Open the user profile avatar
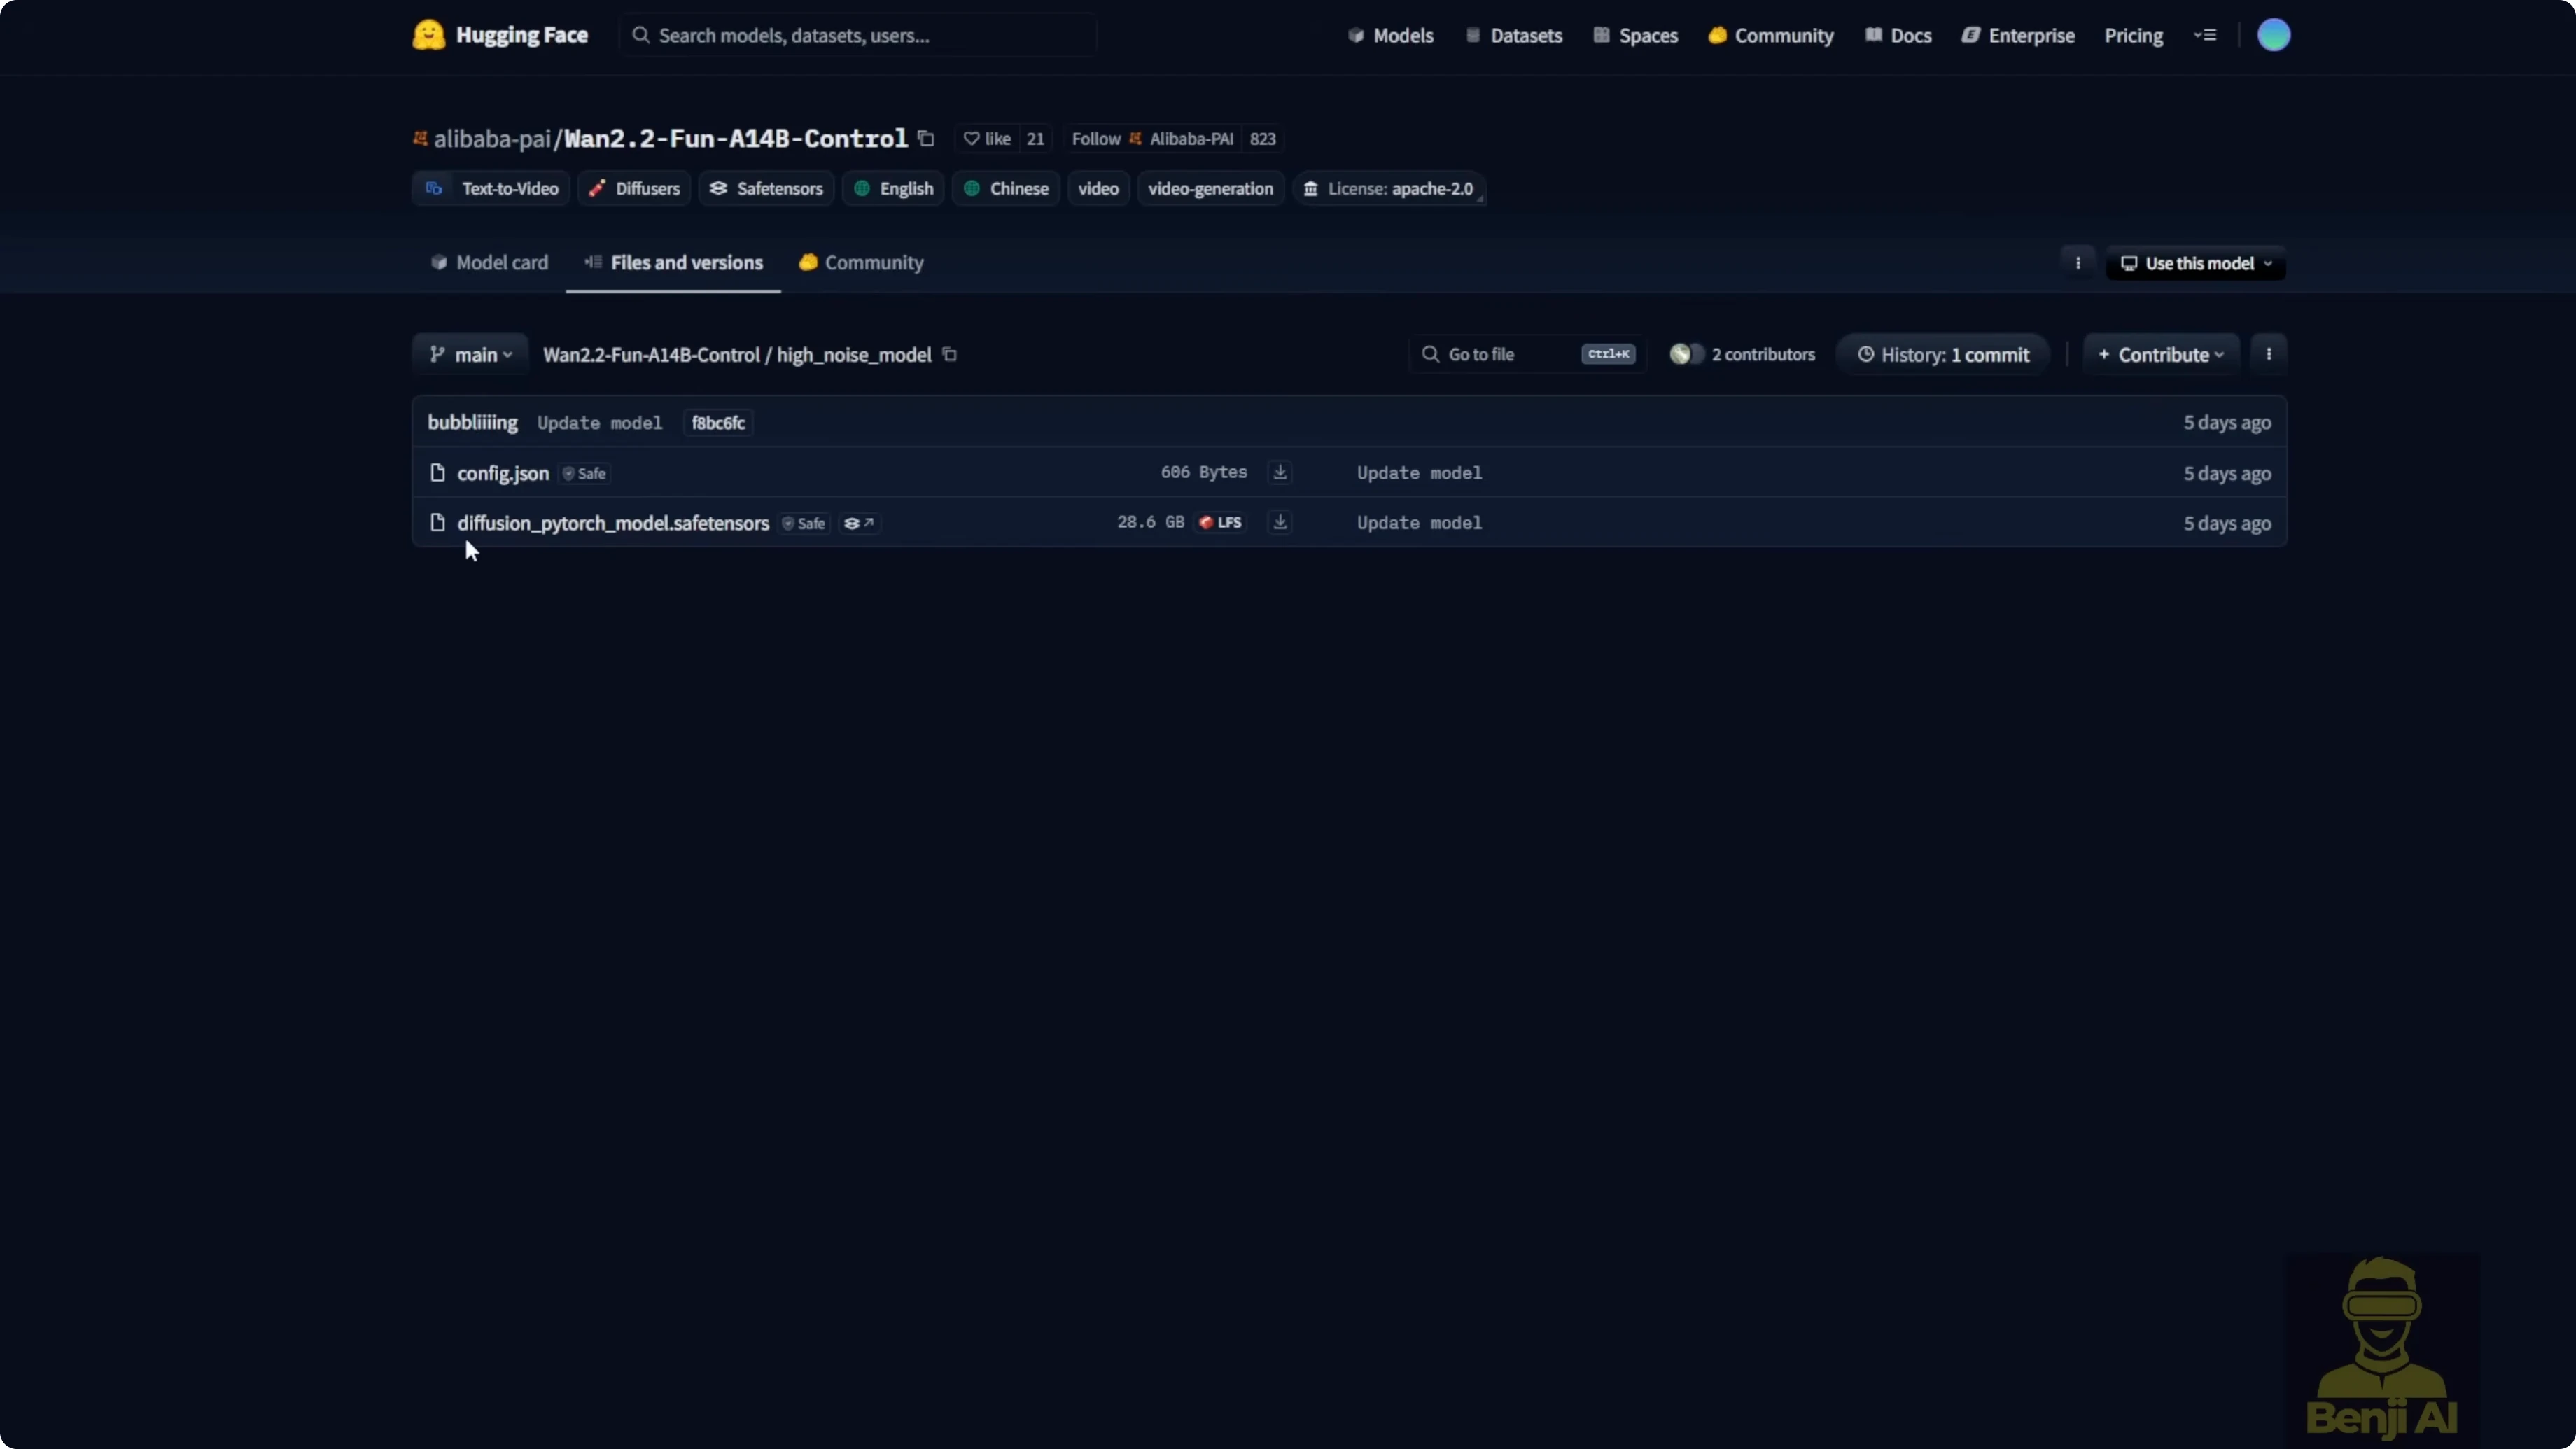This screenshot has width=2576, height=1449. click(2273, 35)
